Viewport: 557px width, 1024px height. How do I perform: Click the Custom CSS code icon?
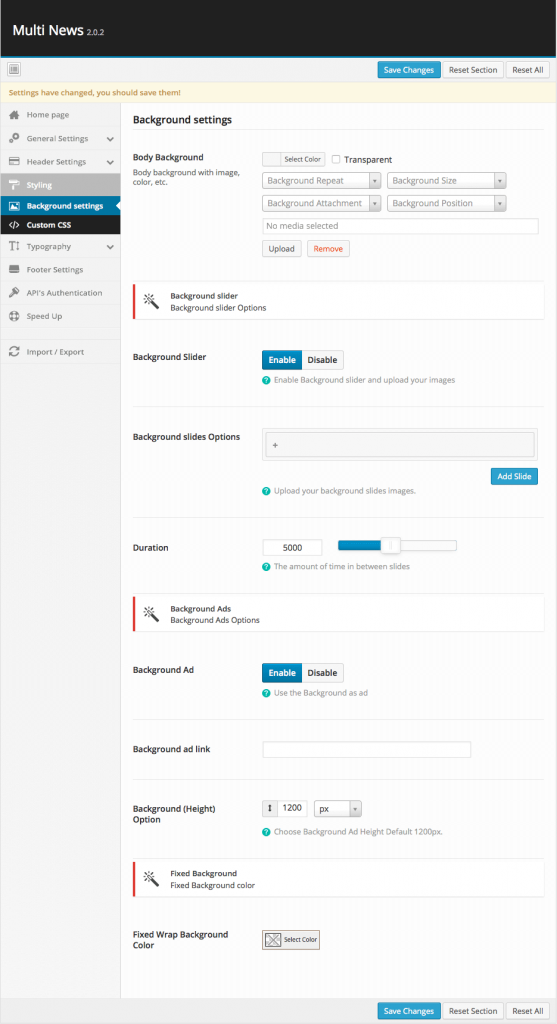click(x=14, y=225)
